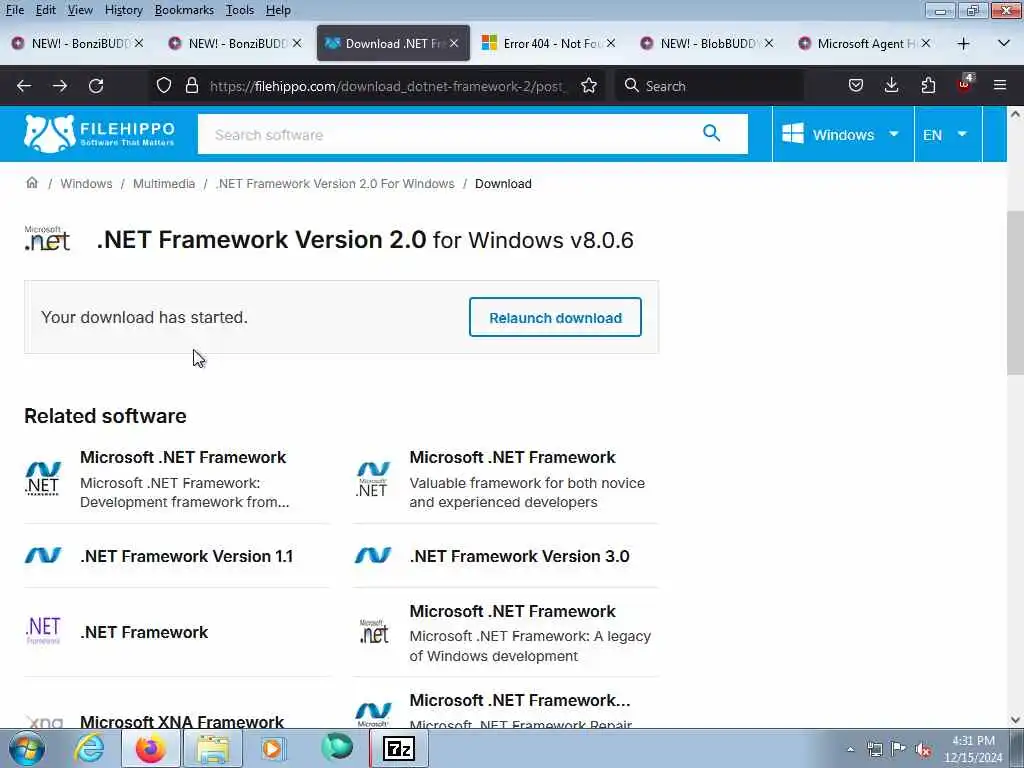Go back to the previous page
The width and height of the screenshot is (1024, 768).
[24, 86]
